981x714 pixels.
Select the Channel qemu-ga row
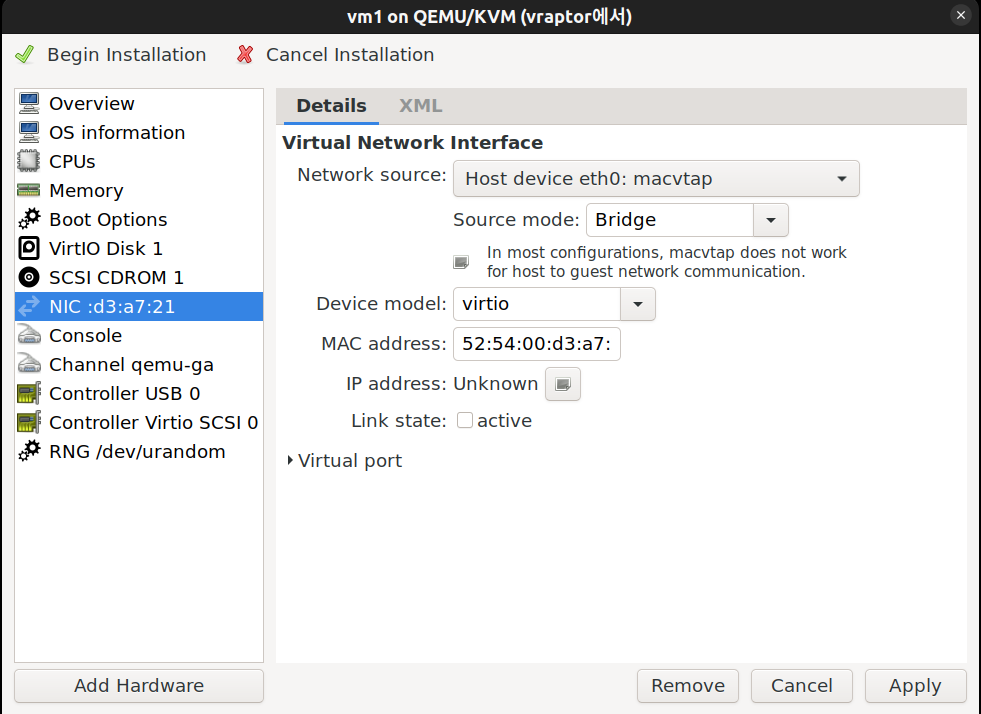[x=139, y=364]
